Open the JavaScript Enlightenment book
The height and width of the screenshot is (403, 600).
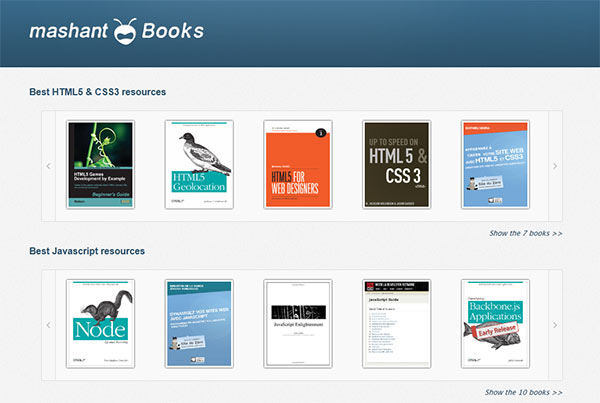(x=298, y=324)
